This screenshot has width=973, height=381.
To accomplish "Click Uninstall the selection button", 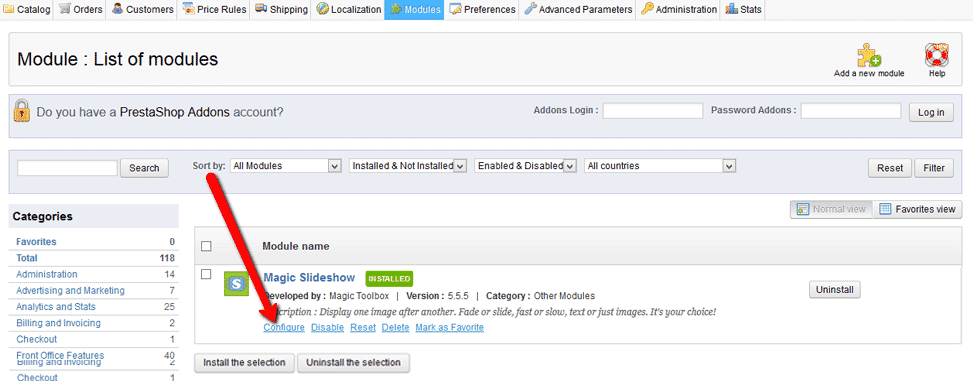I will (x=354, y=363).
